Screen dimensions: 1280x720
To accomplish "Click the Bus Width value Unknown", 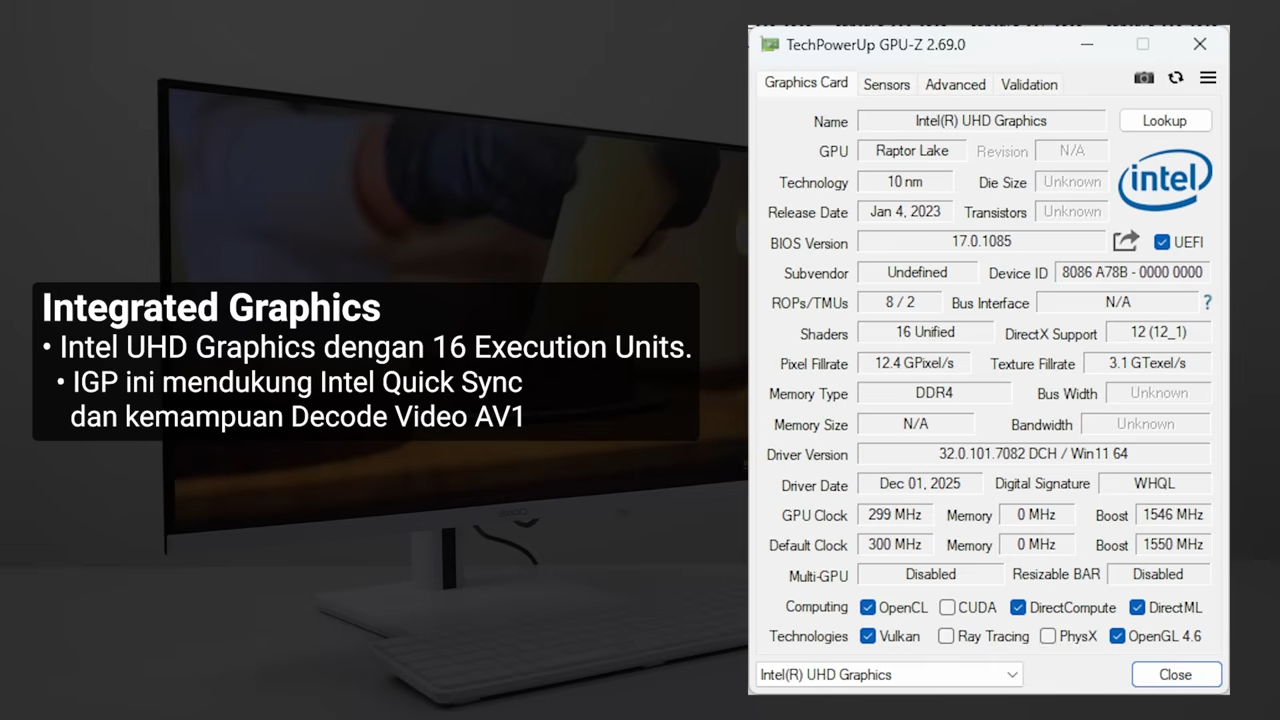I will pyautogui.click(x=1158, y=393).
